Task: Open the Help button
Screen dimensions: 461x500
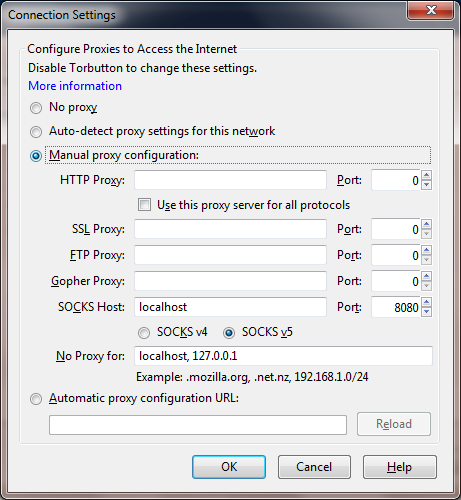Action: (400, 467)
